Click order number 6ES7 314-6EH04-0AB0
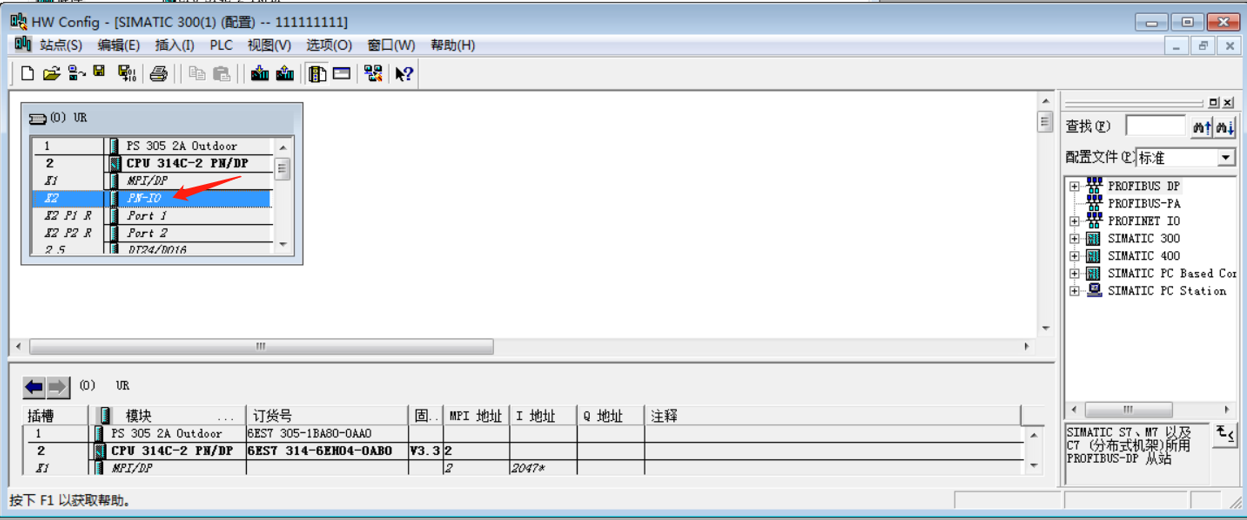 tap(320, 451)
